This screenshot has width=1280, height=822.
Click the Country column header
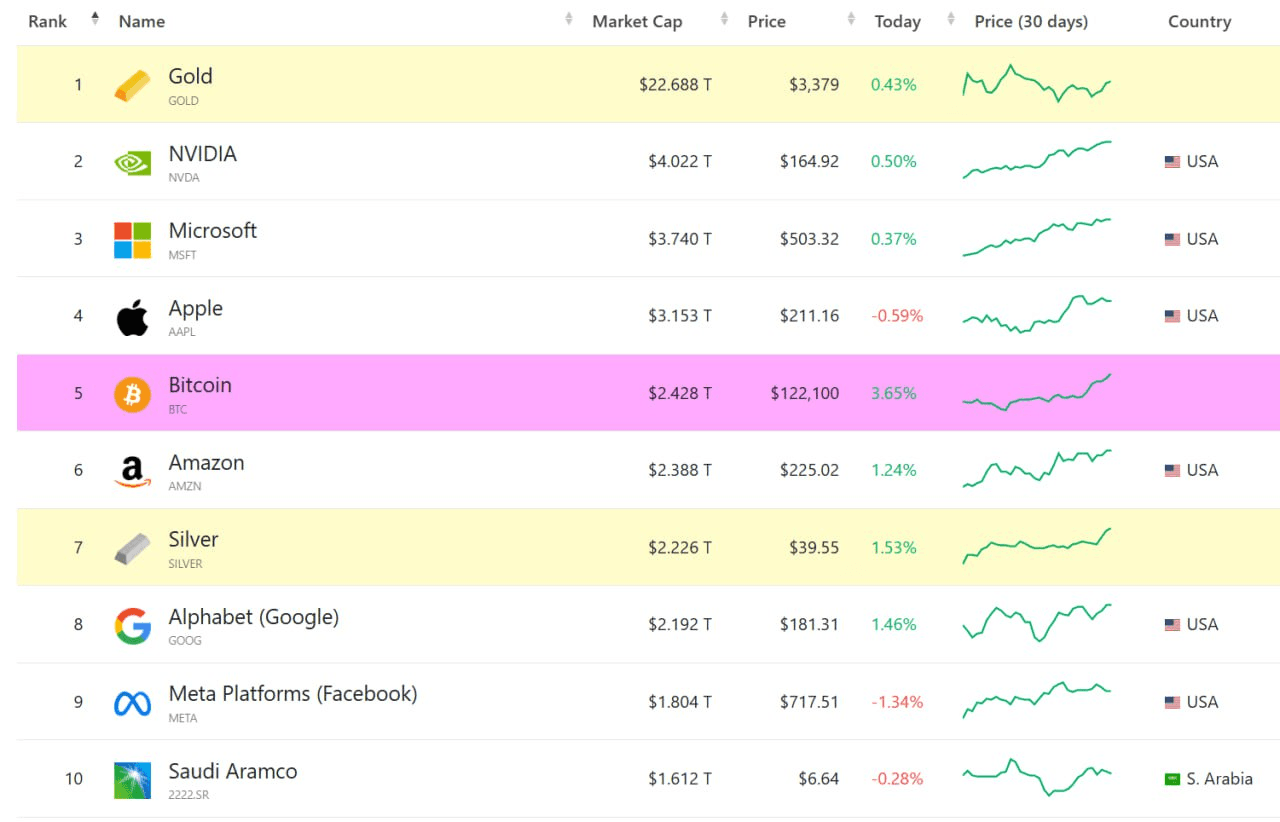1199,21
